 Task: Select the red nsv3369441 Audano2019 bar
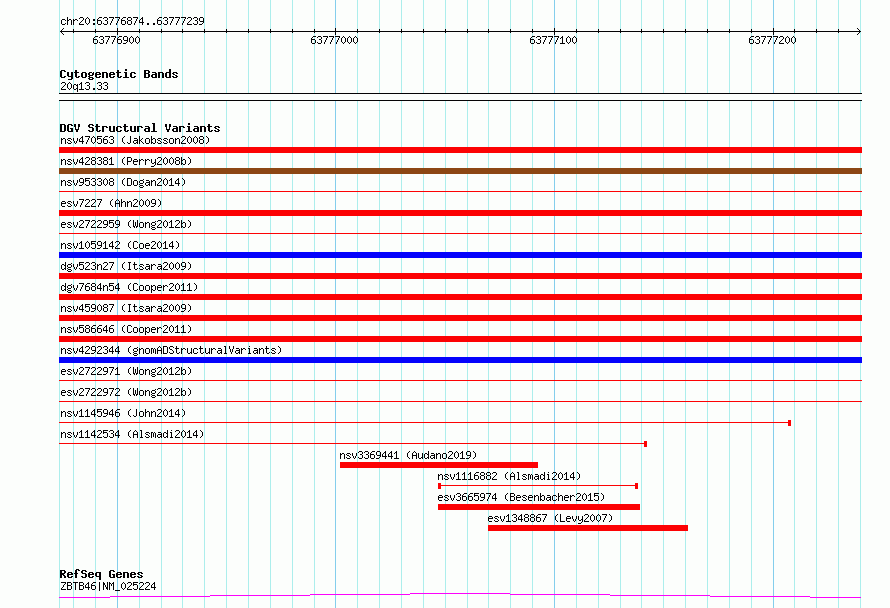pos(439,465)
